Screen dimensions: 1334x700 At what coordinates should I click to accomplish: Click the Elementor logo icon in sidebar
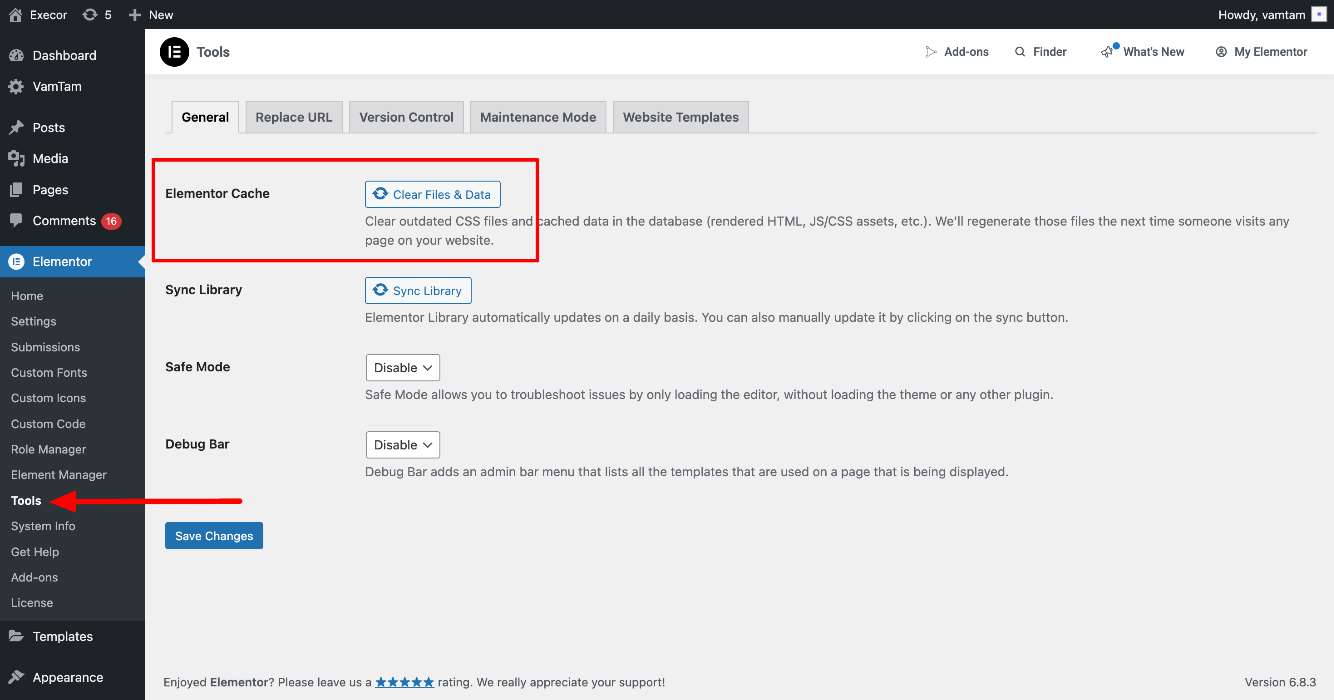click(16, 261)
